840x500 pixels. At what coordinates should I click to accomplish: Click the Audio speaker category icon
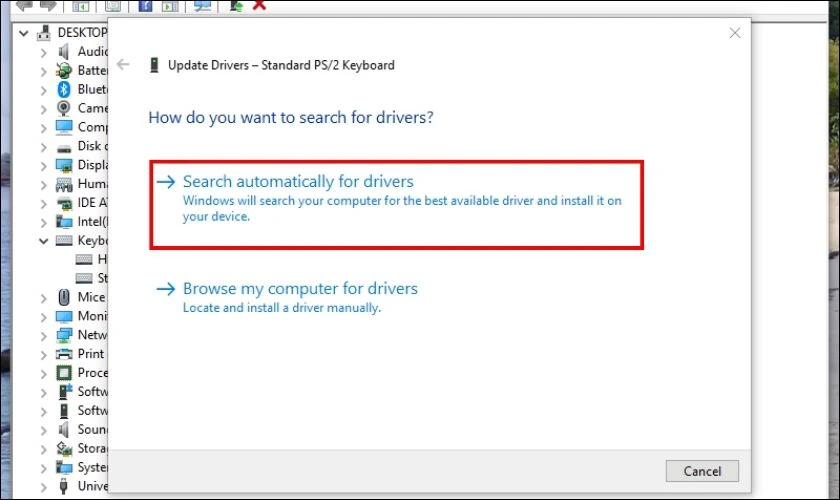tap(64, 51)
